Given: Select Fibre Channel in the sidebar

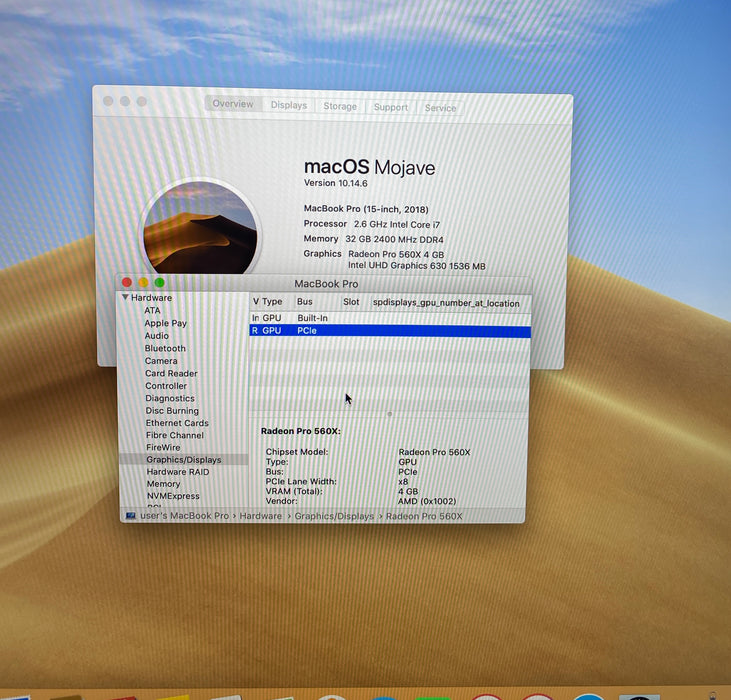Looking at the screenshot, I should pyautogui.click(x=175, y=435).
